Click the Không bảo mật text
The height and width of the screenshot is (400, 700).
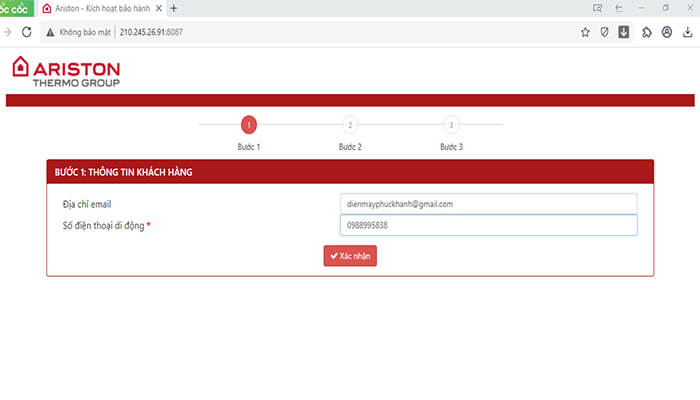tap(85, 32)
